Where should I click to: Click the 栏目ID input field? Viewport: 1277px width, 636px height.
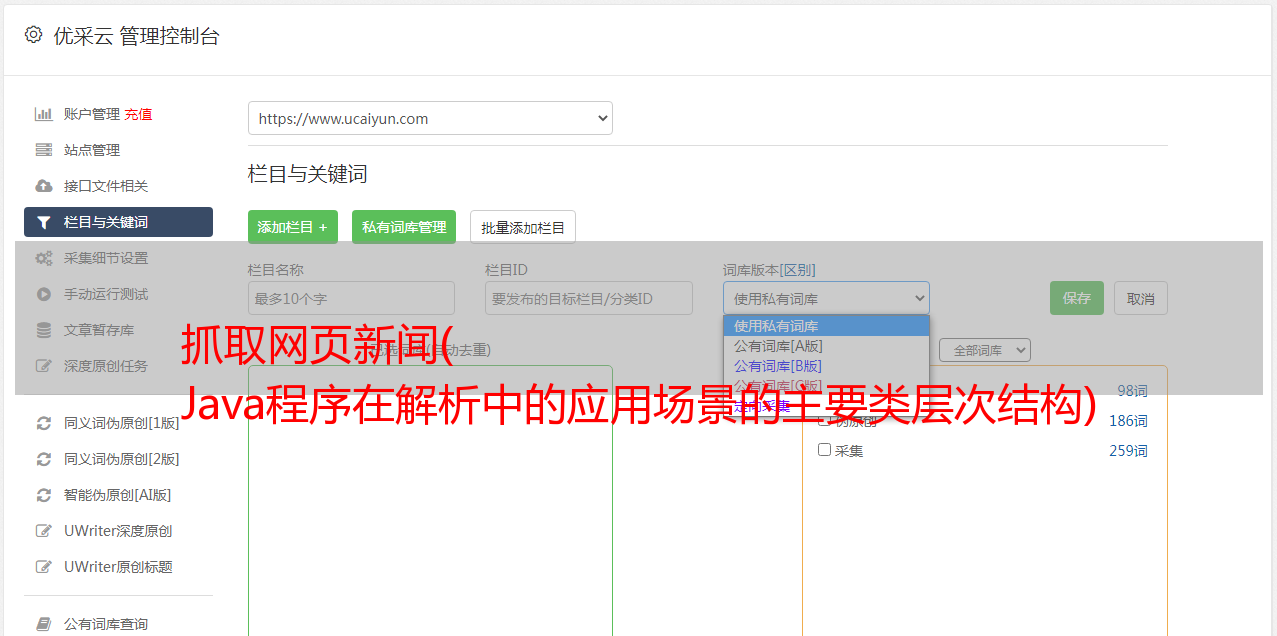(589, 298)
